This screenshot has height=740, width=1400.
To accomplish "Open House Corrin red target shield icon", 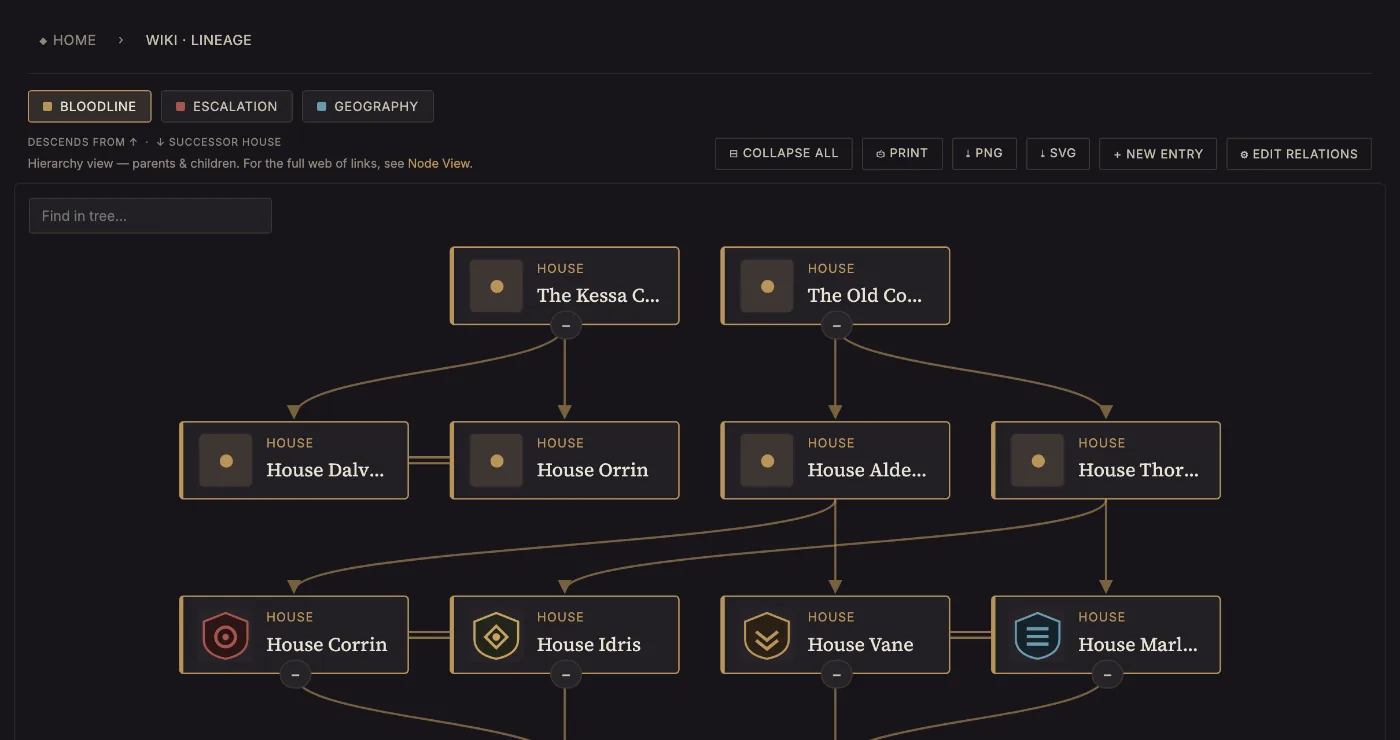I will (x=225, y=636).
